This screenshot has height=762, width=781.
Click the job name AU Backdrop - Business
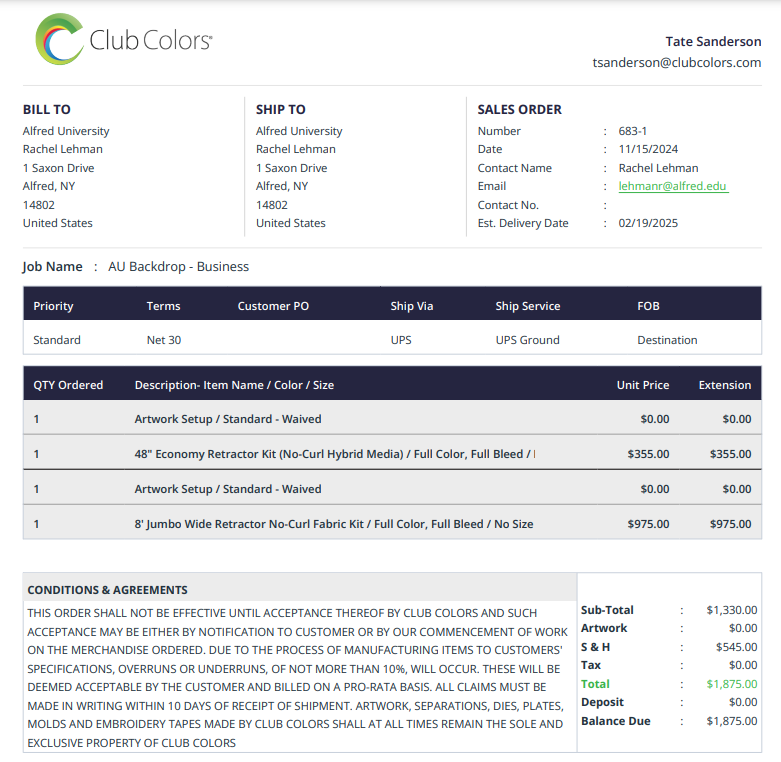178,266
